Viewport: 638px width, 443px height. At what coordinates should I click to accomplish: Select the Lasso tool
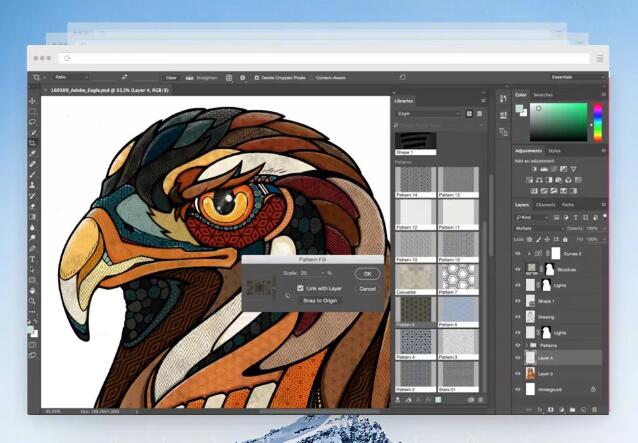[x=33, y=122]
